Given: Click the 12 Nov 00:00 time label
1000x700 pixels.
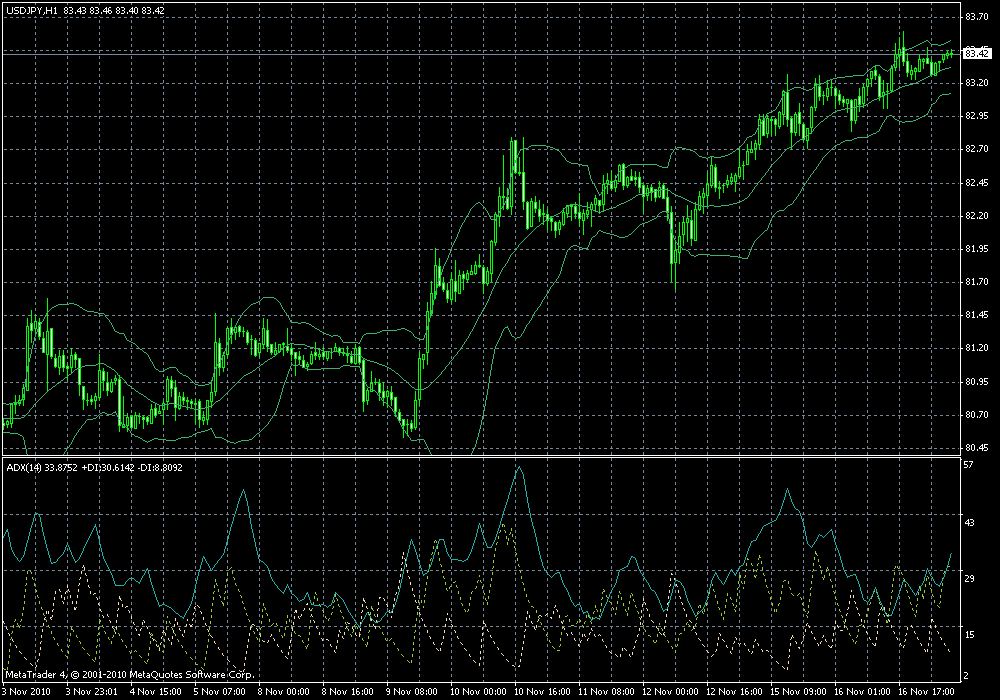Looking at the screenshot, I should tap(670, 692).
